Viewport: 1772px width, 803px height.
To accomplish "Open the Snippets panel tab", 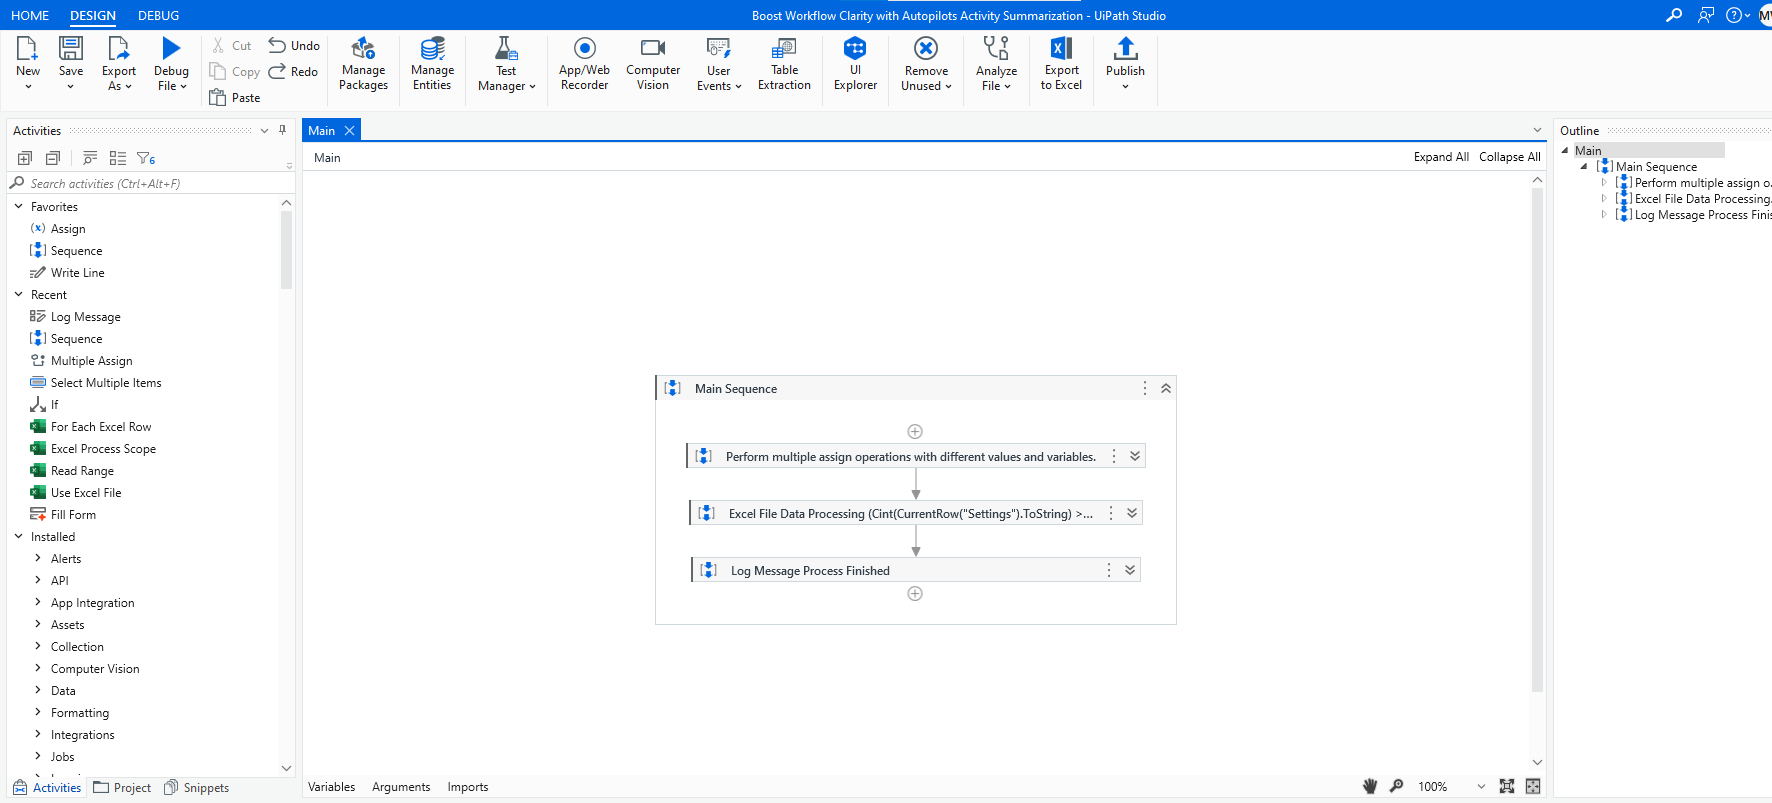I will point(196,788).
